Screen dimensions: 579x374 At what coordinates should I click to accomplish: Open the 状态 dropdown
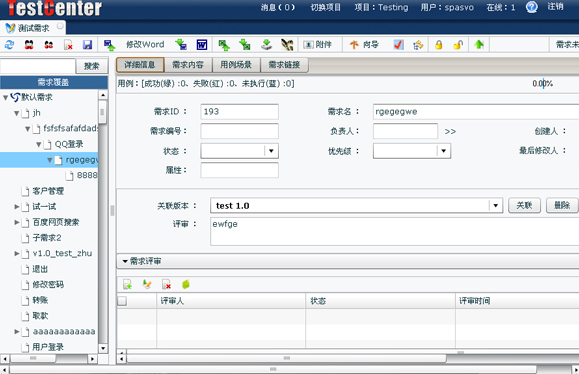tap(271, 151)
